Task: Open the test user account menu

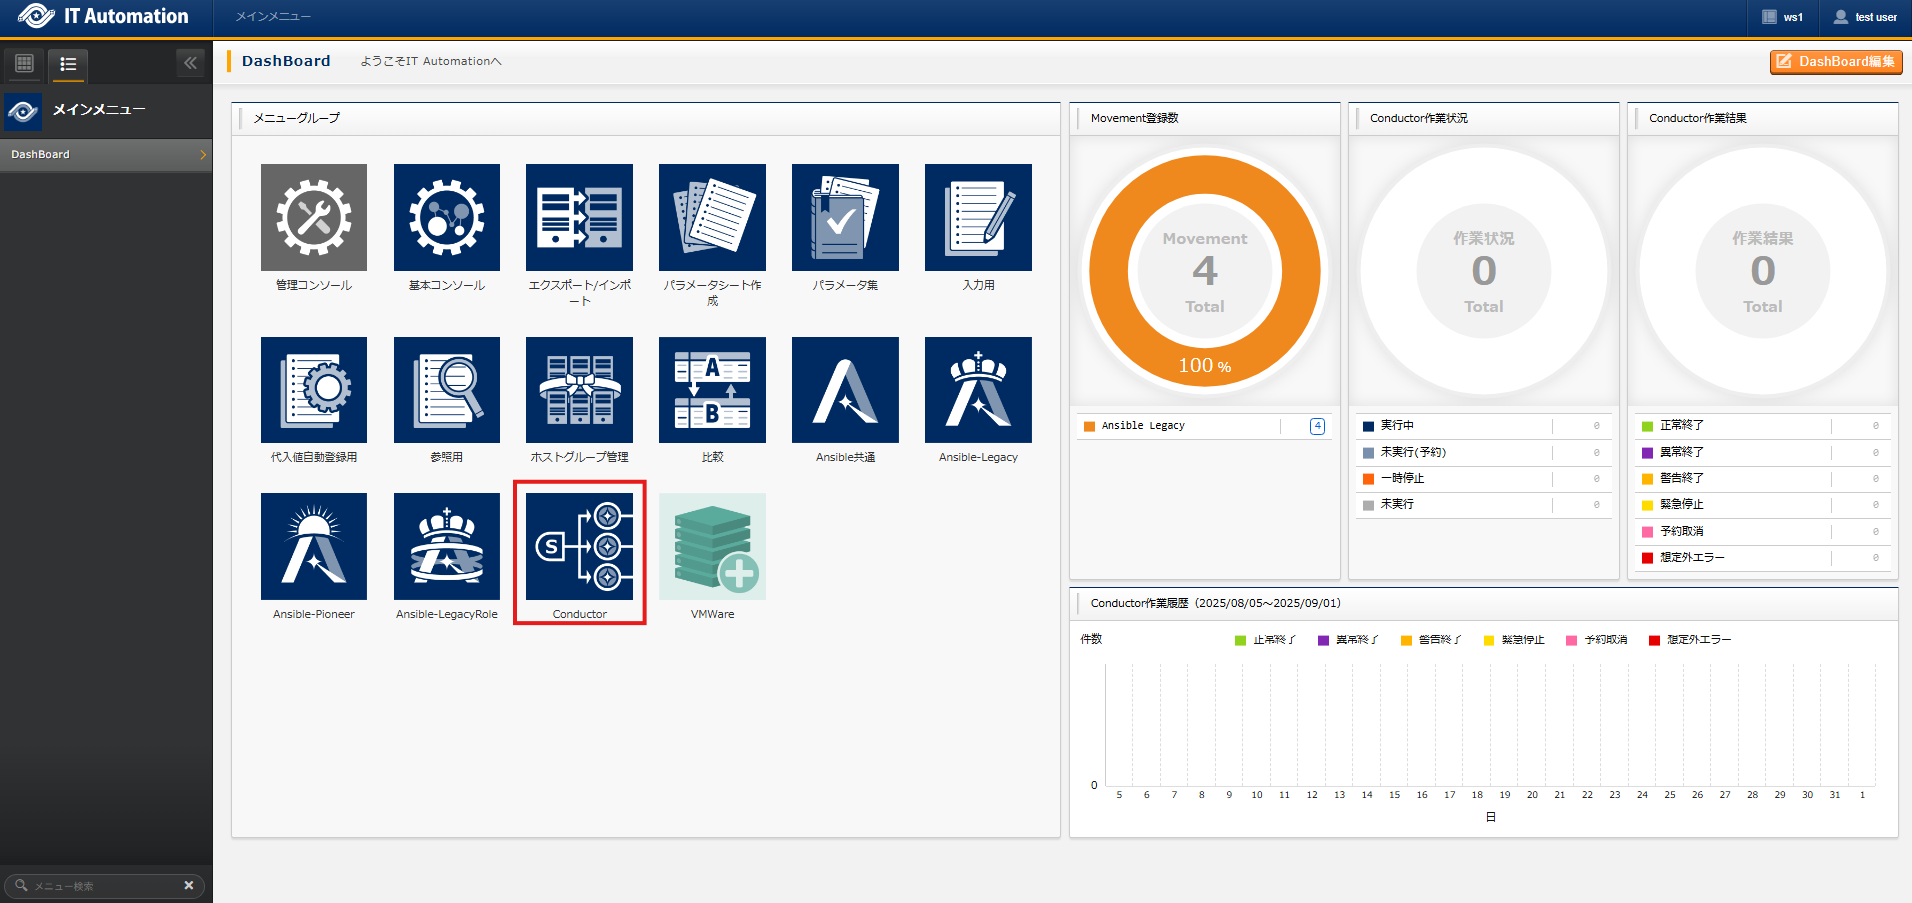Action: point(1865,17)
